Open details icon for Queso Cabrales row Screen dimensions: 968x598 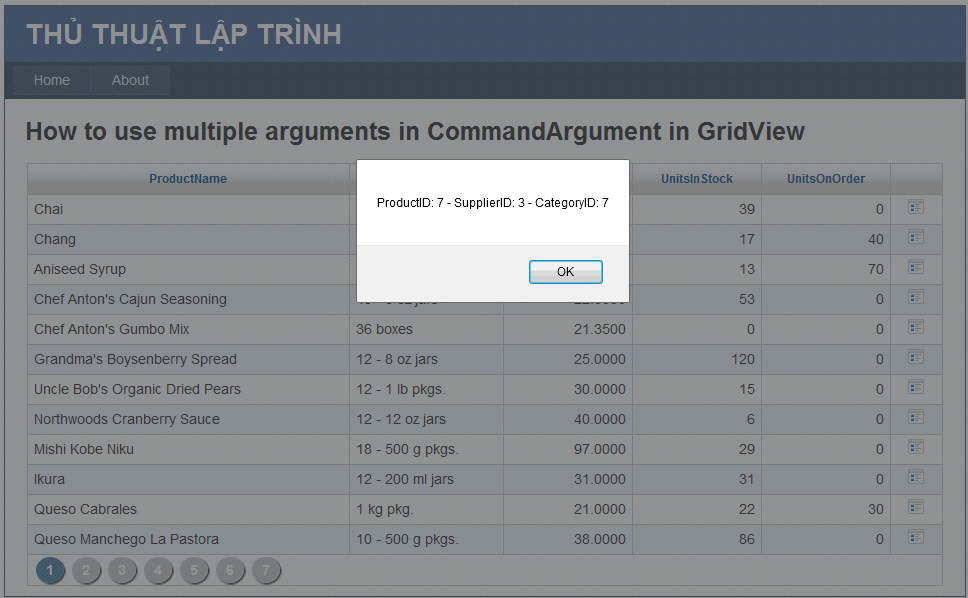click(916, 507)
